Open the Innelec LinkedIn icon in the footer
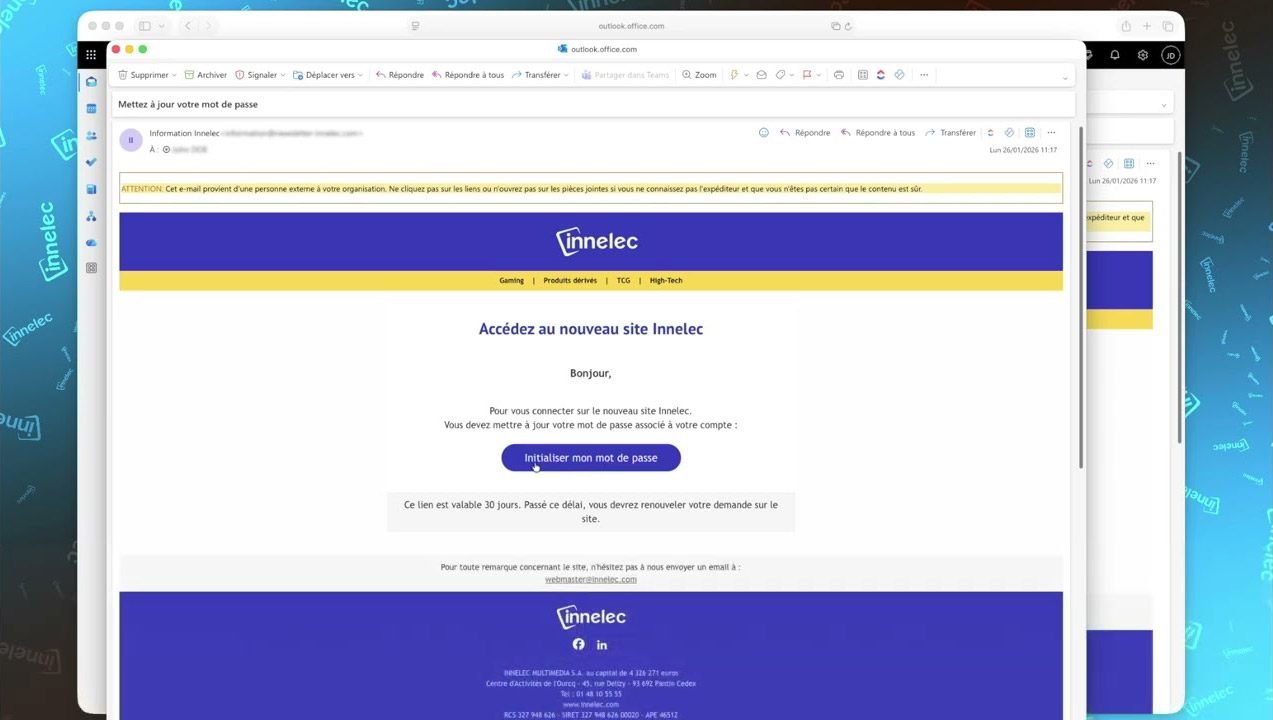Image resolution: width=1273 pixels, height=720 pixels. pos(601,645)
